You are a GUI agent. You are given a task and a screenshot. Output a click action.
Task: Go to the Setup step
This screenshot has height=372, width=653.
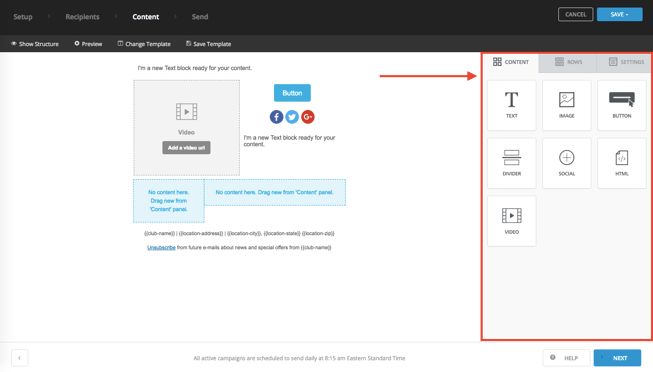[x=23, y=17]
